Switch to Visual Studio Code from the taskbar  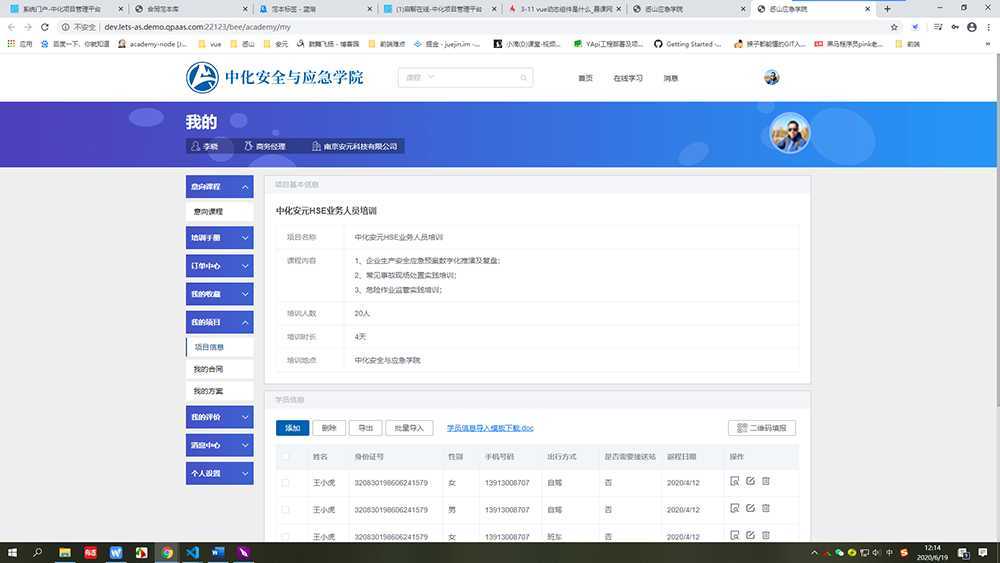(192, 552)
